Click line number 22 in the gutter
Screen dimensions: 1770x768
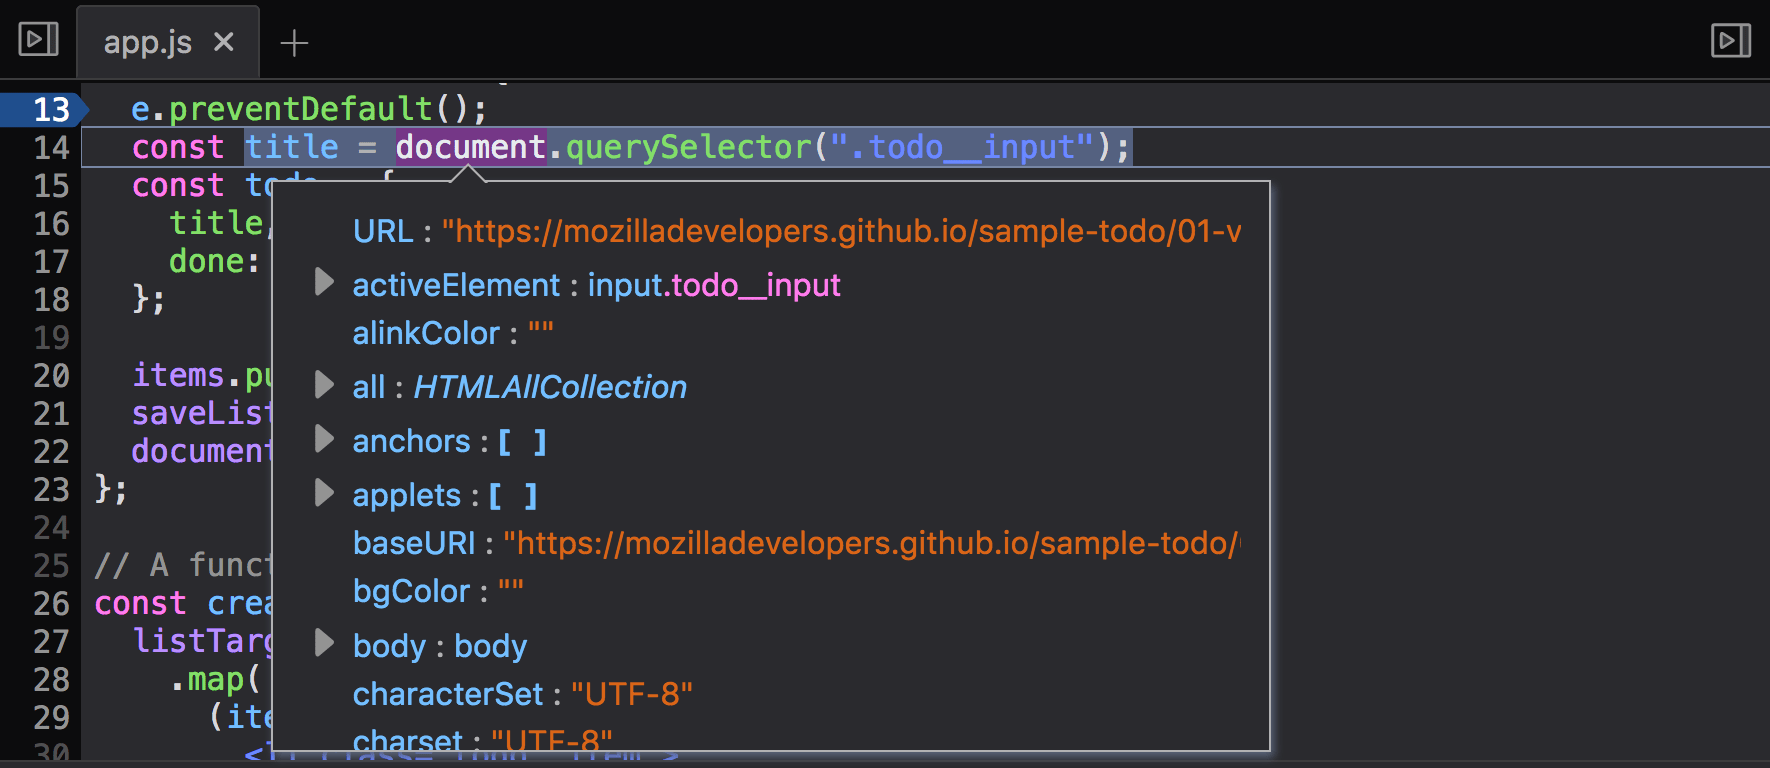(51, 451)
